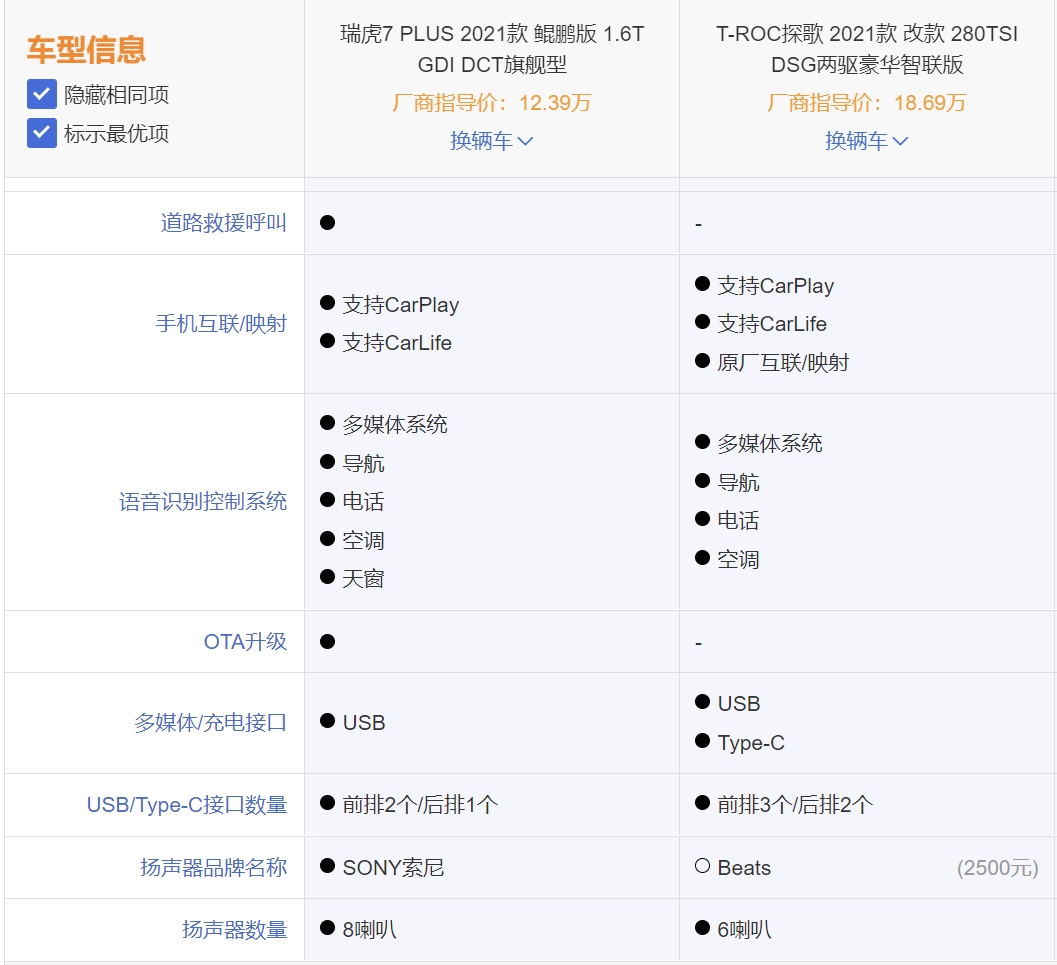Click the 道路救援呼叫 row label
1057x965 pixels.
coord(223,223)
